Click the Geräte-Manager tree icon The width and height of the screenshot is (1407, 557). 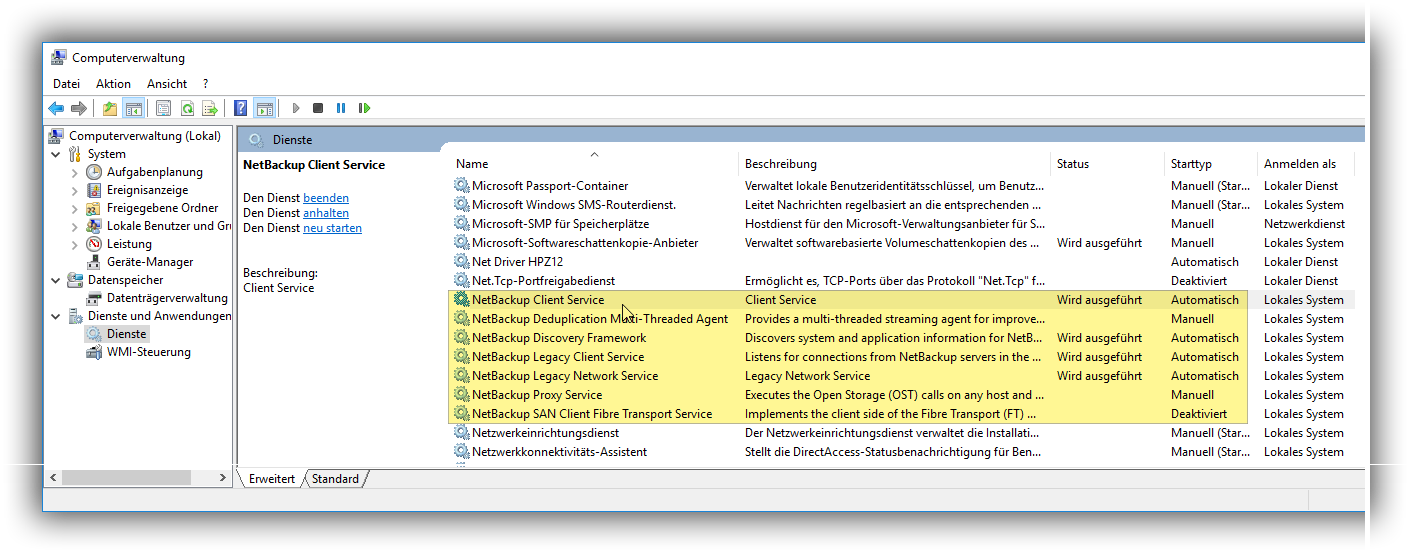pos(94,262)
